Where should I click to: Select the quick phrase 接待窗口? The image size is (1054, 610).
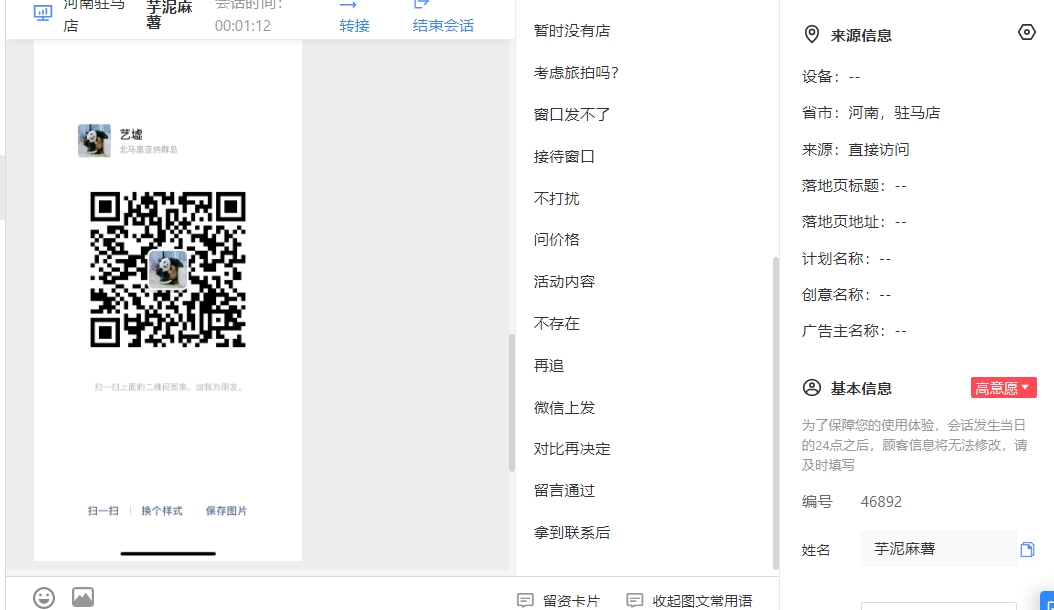(x=564, y=157)
